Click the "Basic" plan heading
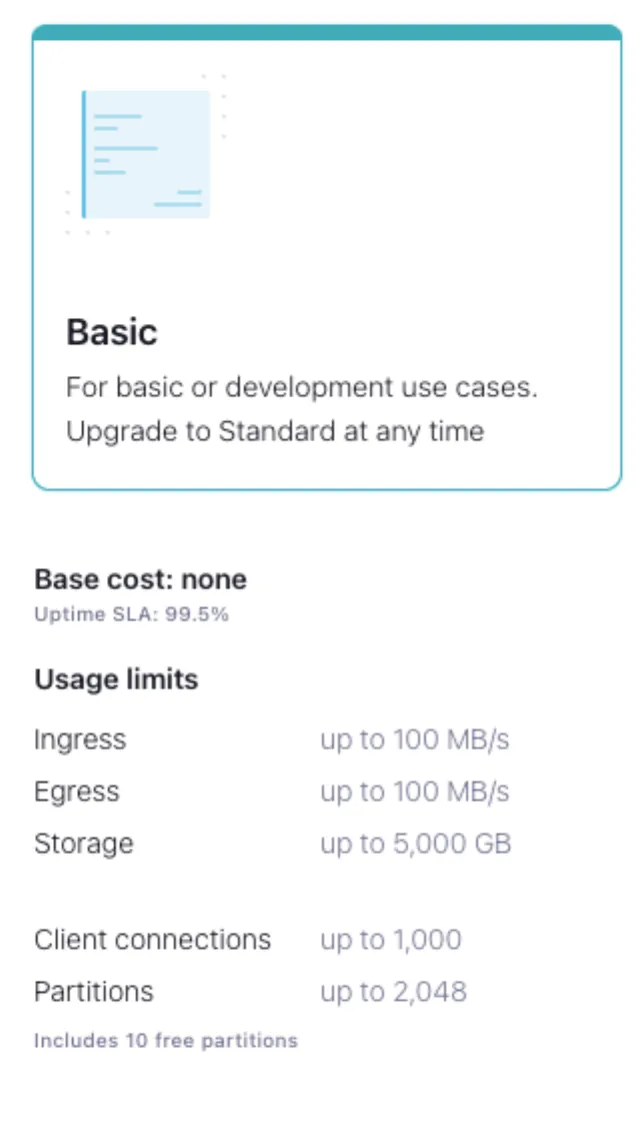This screenshot has height=1126, width=638. [112, 332]
